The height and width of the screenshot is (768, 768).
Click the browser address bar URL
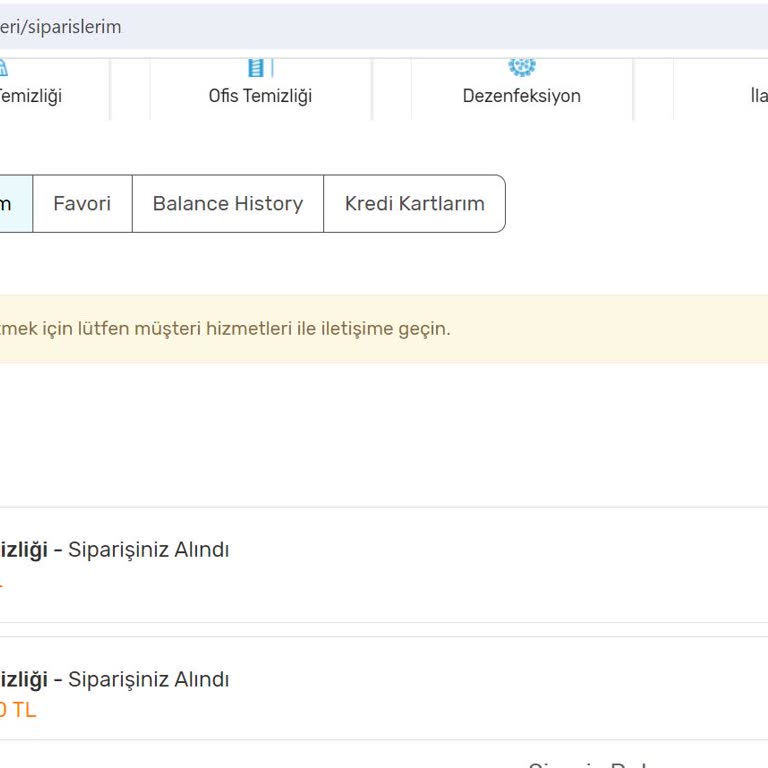[60, 27]
